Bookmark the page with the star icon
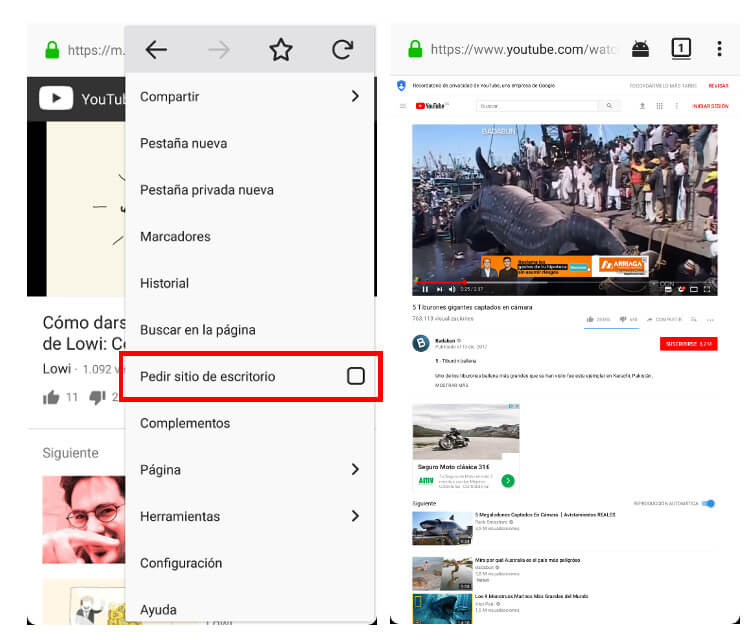Screen dimensions: 750x640 [281, 49]
